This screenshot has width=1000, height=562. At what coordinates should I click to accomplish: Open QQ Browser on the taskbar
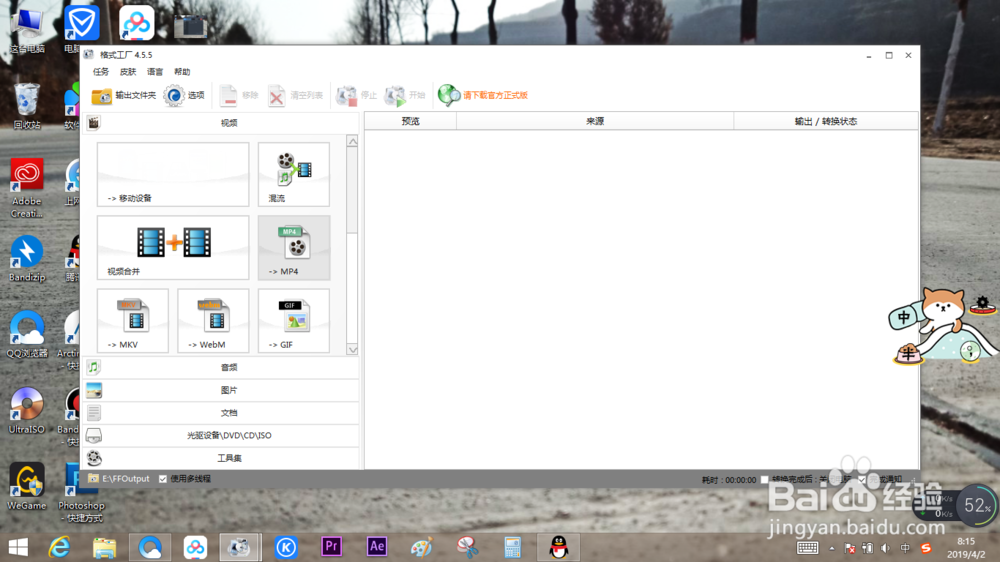(x=150, y=547)
